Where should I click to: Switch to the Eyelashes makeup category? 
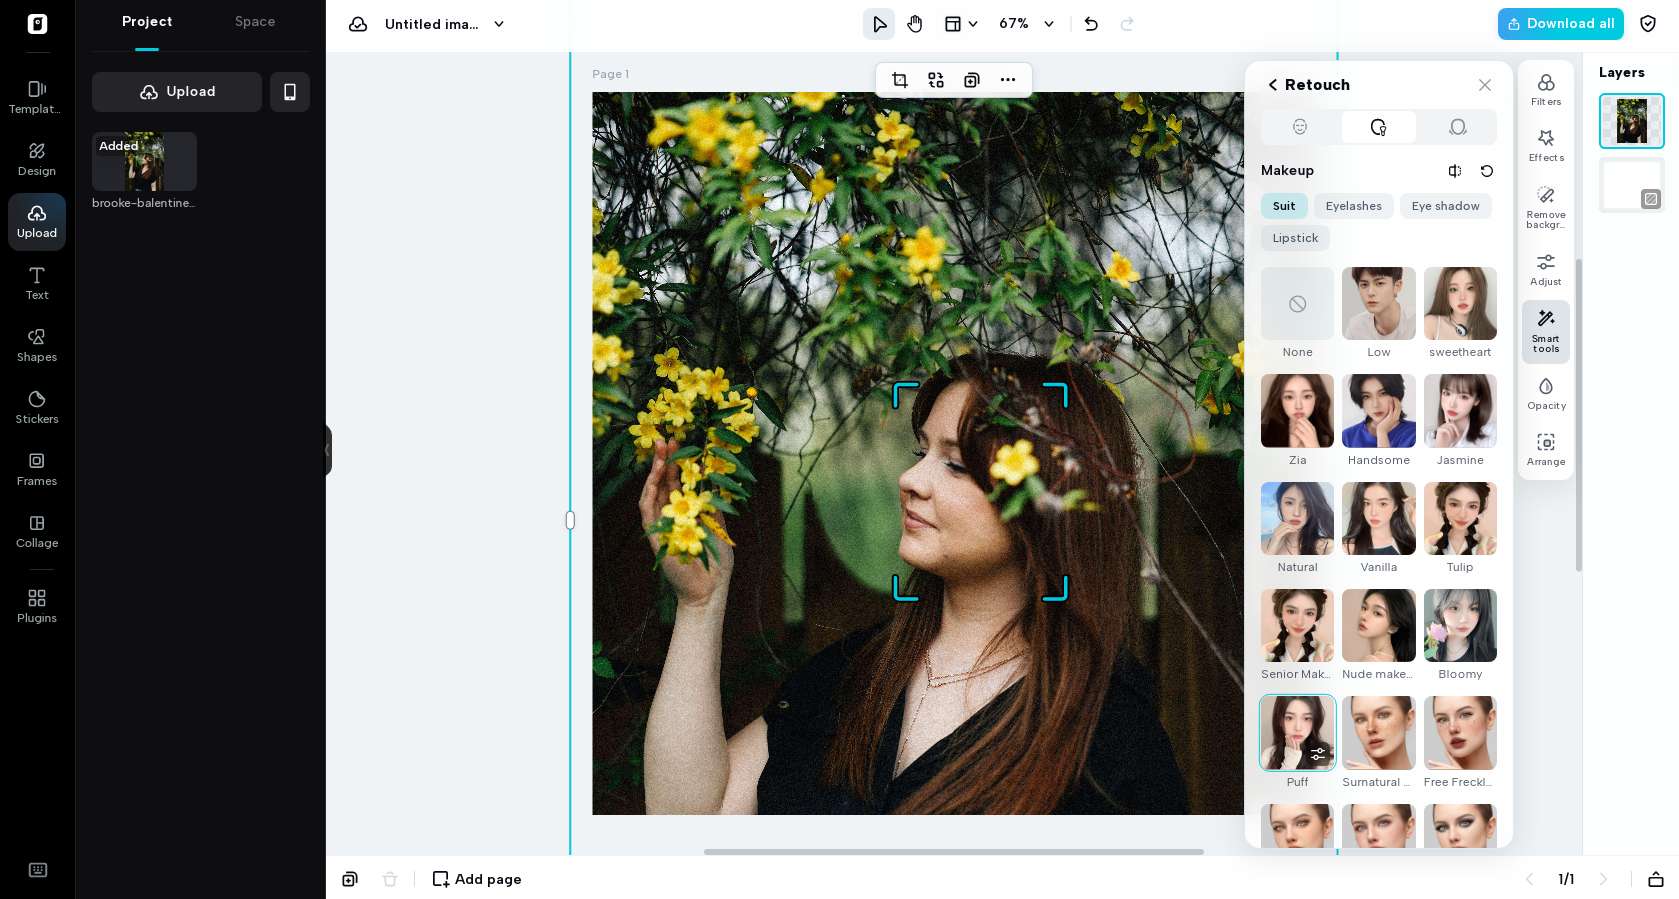1353,206
